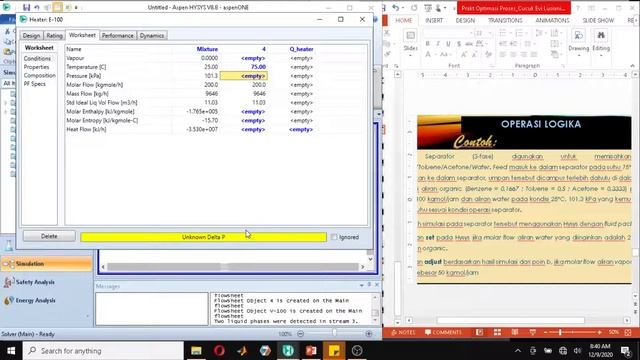The image size is (640, 360).
Task: Switch to PowerPoint on the taskbar
Action: [x=311, y=351]
